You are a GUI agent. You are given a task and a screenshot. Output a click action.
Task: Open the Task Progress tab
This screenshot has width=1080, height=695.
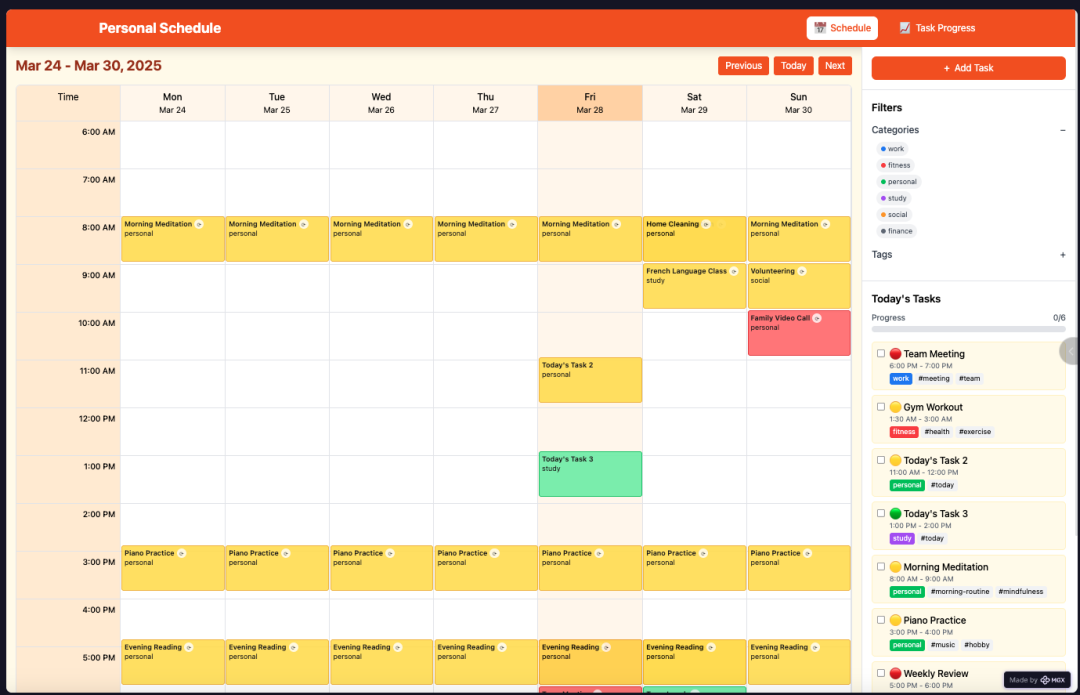[937, 28]
